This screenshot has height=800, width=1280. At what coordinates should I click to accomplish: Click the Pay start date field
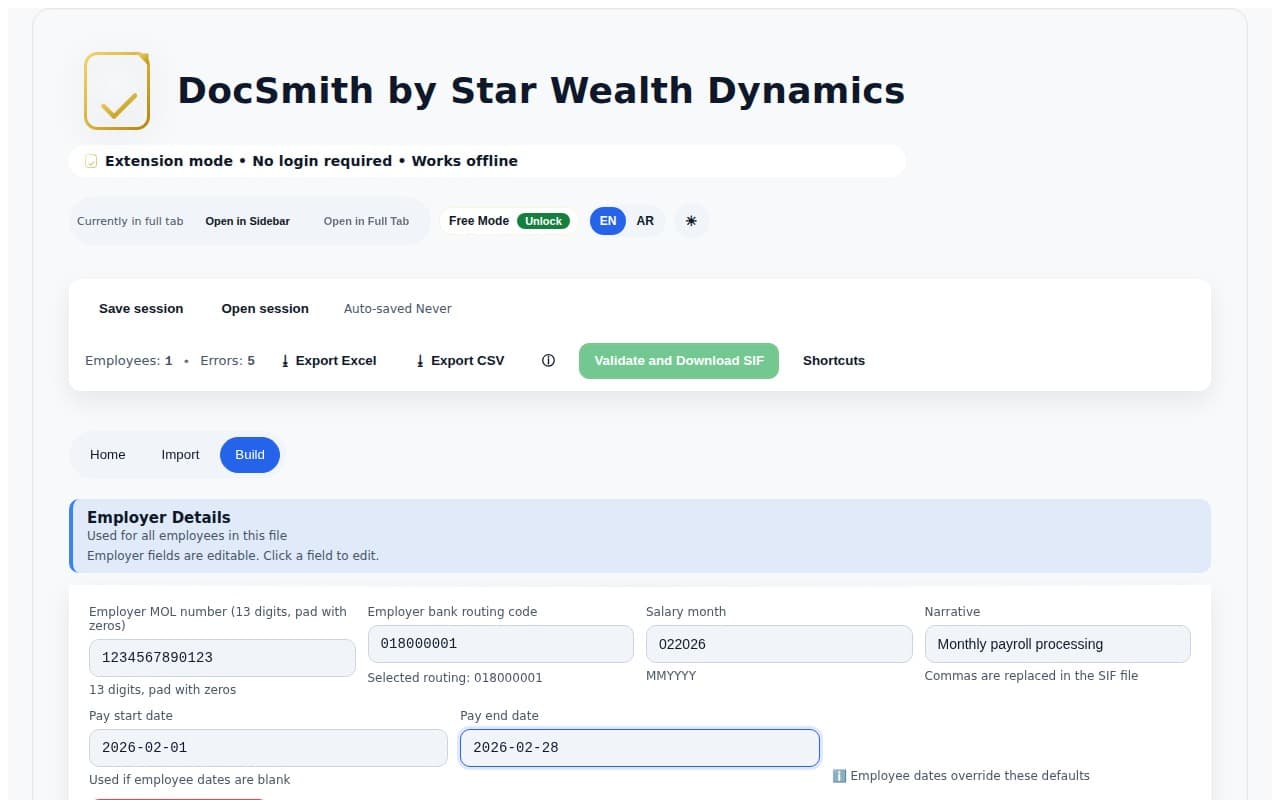click(x=268, y=748)
